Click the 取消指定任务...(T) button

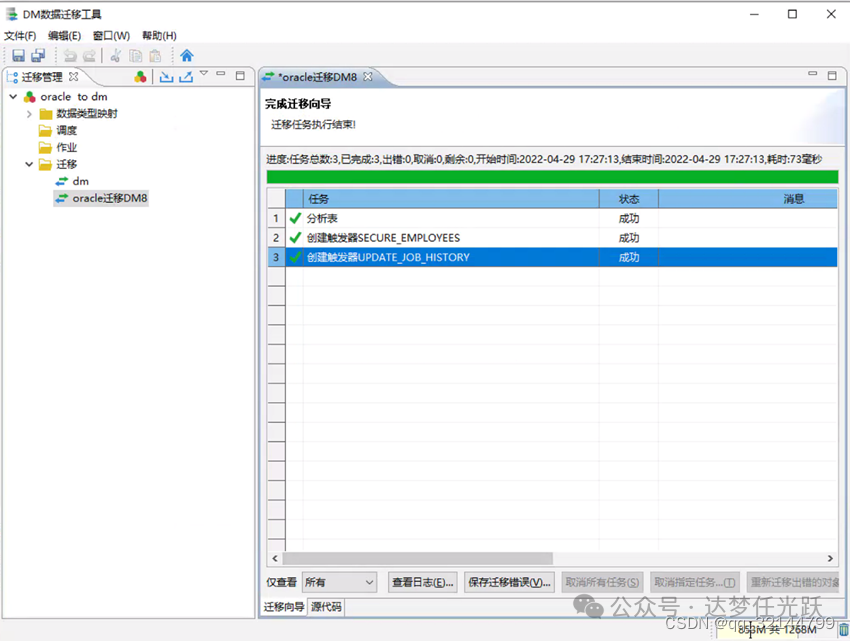(694, 582)
